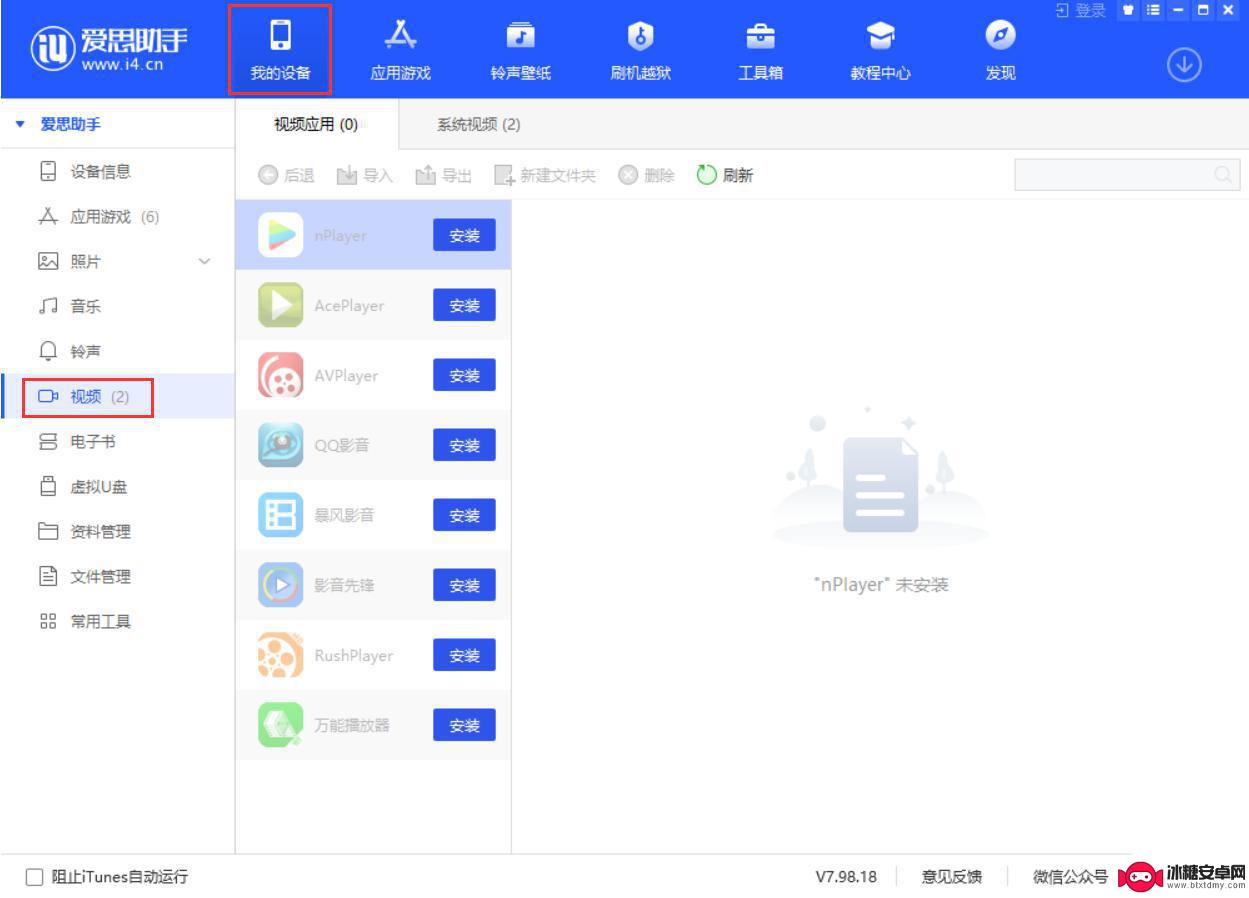Open the download manager arrow icon
Viewport: 1249px width, 898px height.
pos(1184,65)
